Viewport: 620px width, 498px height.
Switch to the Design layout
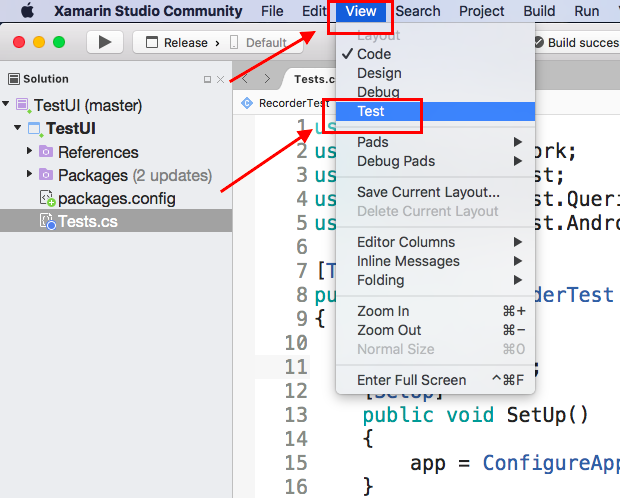(x=435, y=73)
